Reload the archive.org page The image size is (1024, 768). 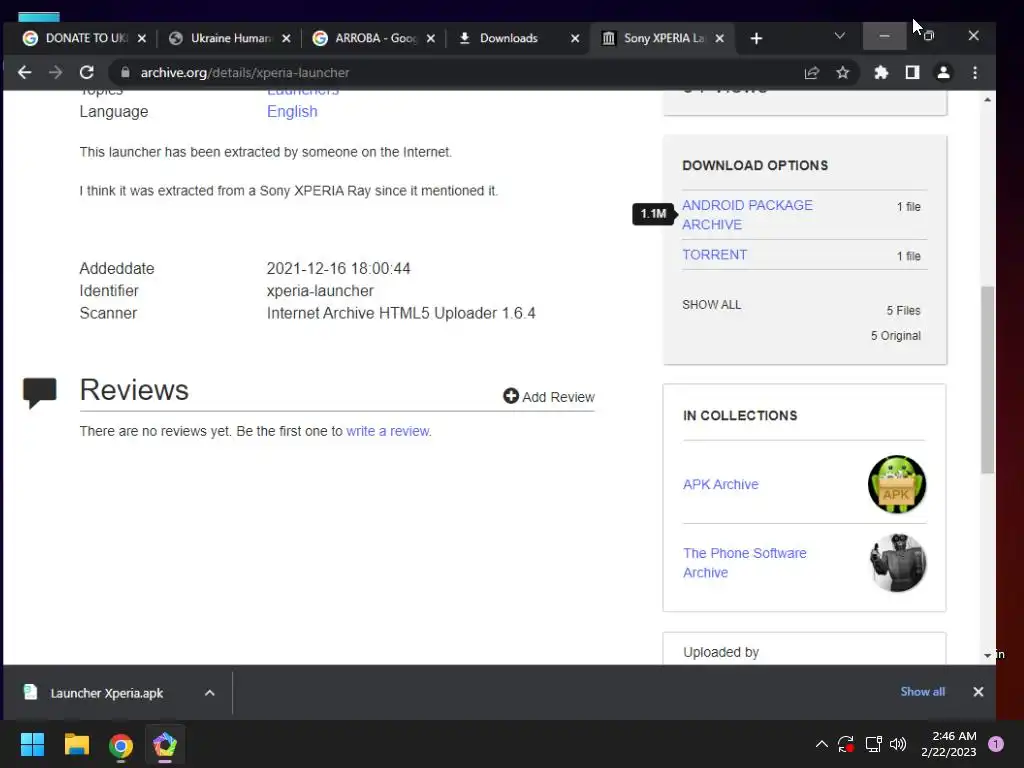click(86, 72)
